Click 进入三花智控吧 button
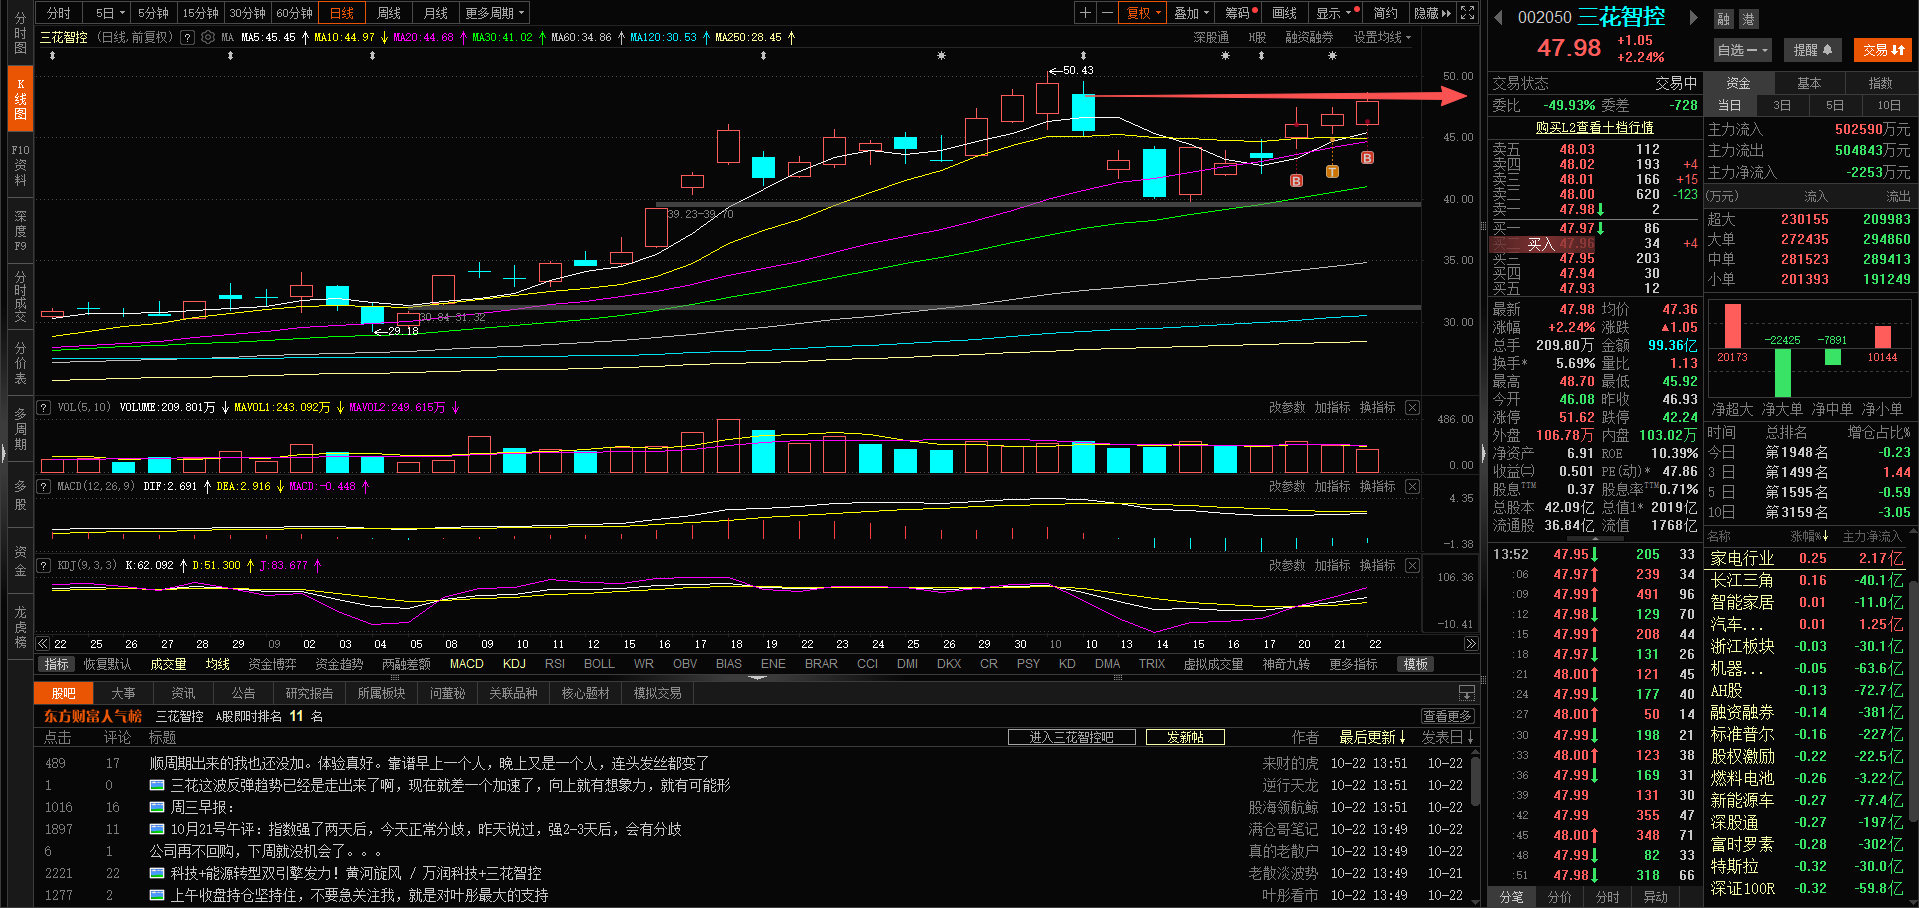 (1072, 737)
